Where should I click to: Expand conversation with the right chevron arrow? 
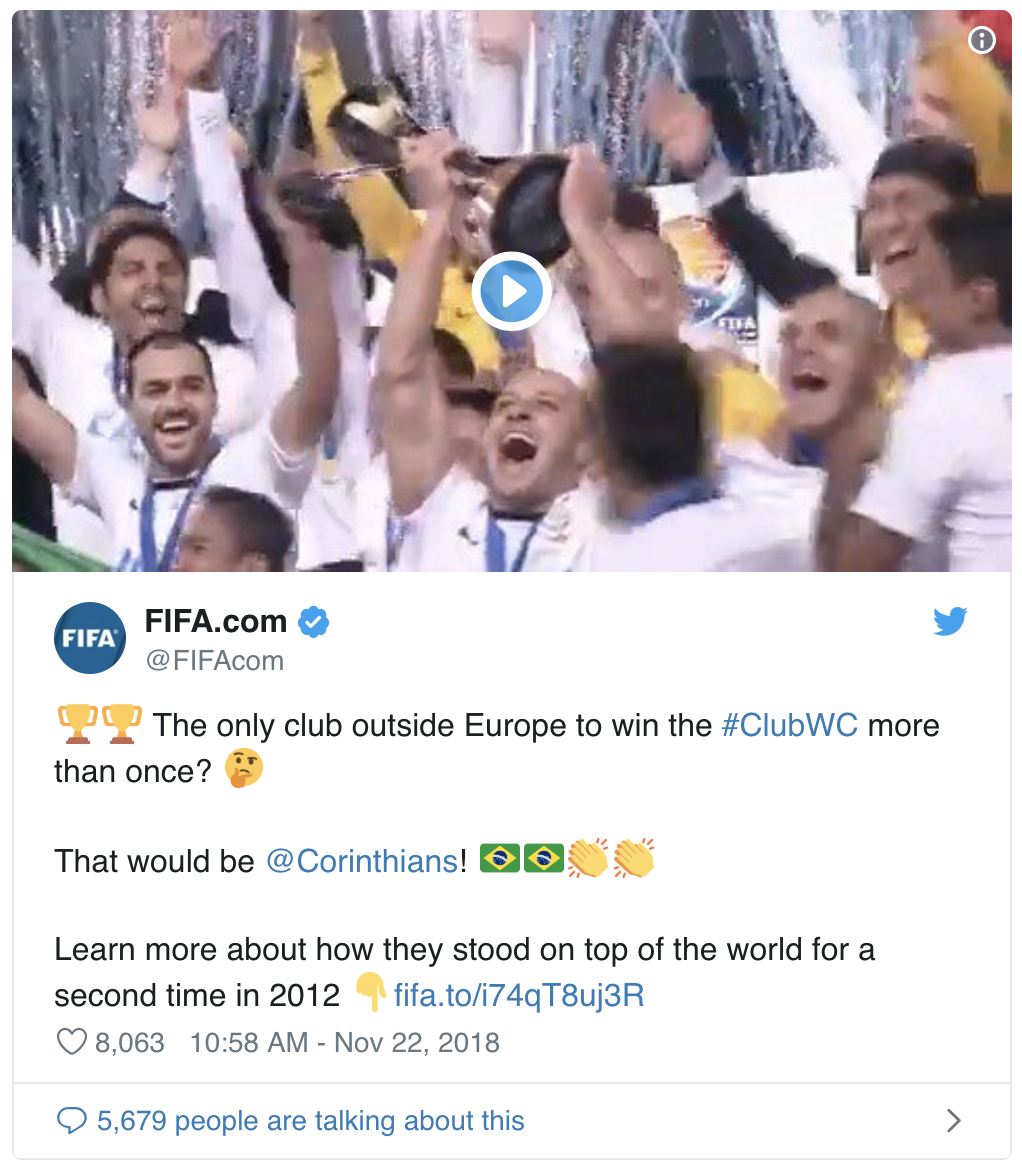[x=955, y=1121]
